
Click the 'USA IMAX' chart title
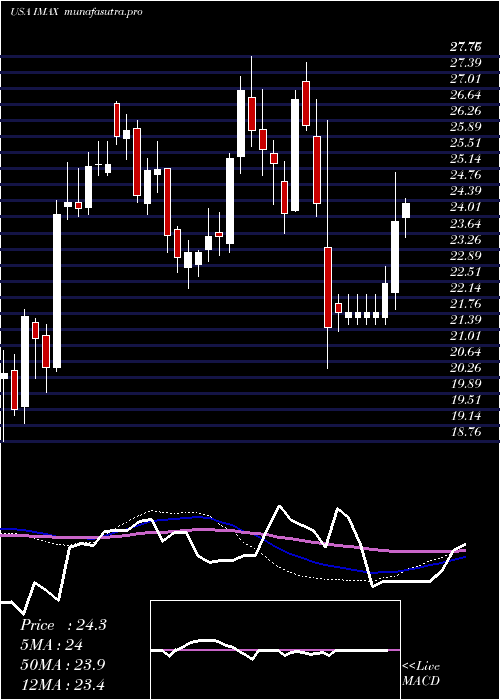(33, 12)
